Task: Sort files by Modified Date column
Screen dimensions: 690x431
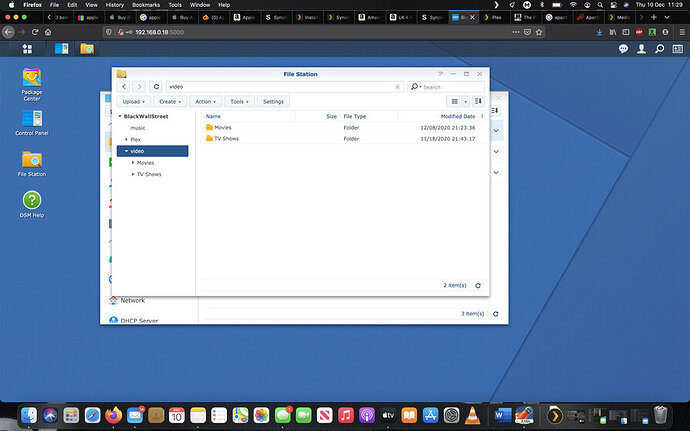Action: point(458,117)
